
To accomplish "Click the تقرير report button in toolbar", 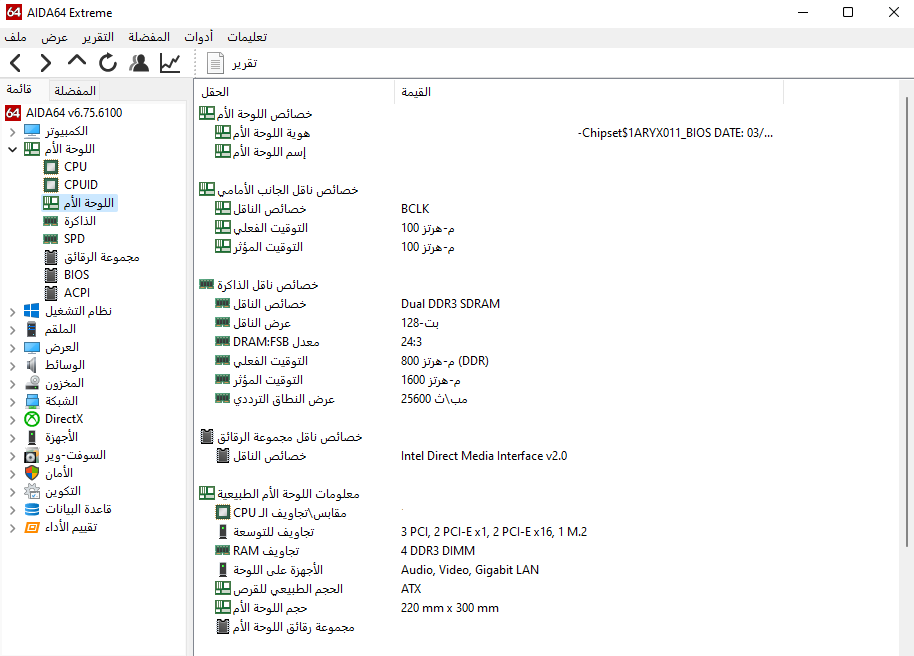I will [x=232, y=63].
